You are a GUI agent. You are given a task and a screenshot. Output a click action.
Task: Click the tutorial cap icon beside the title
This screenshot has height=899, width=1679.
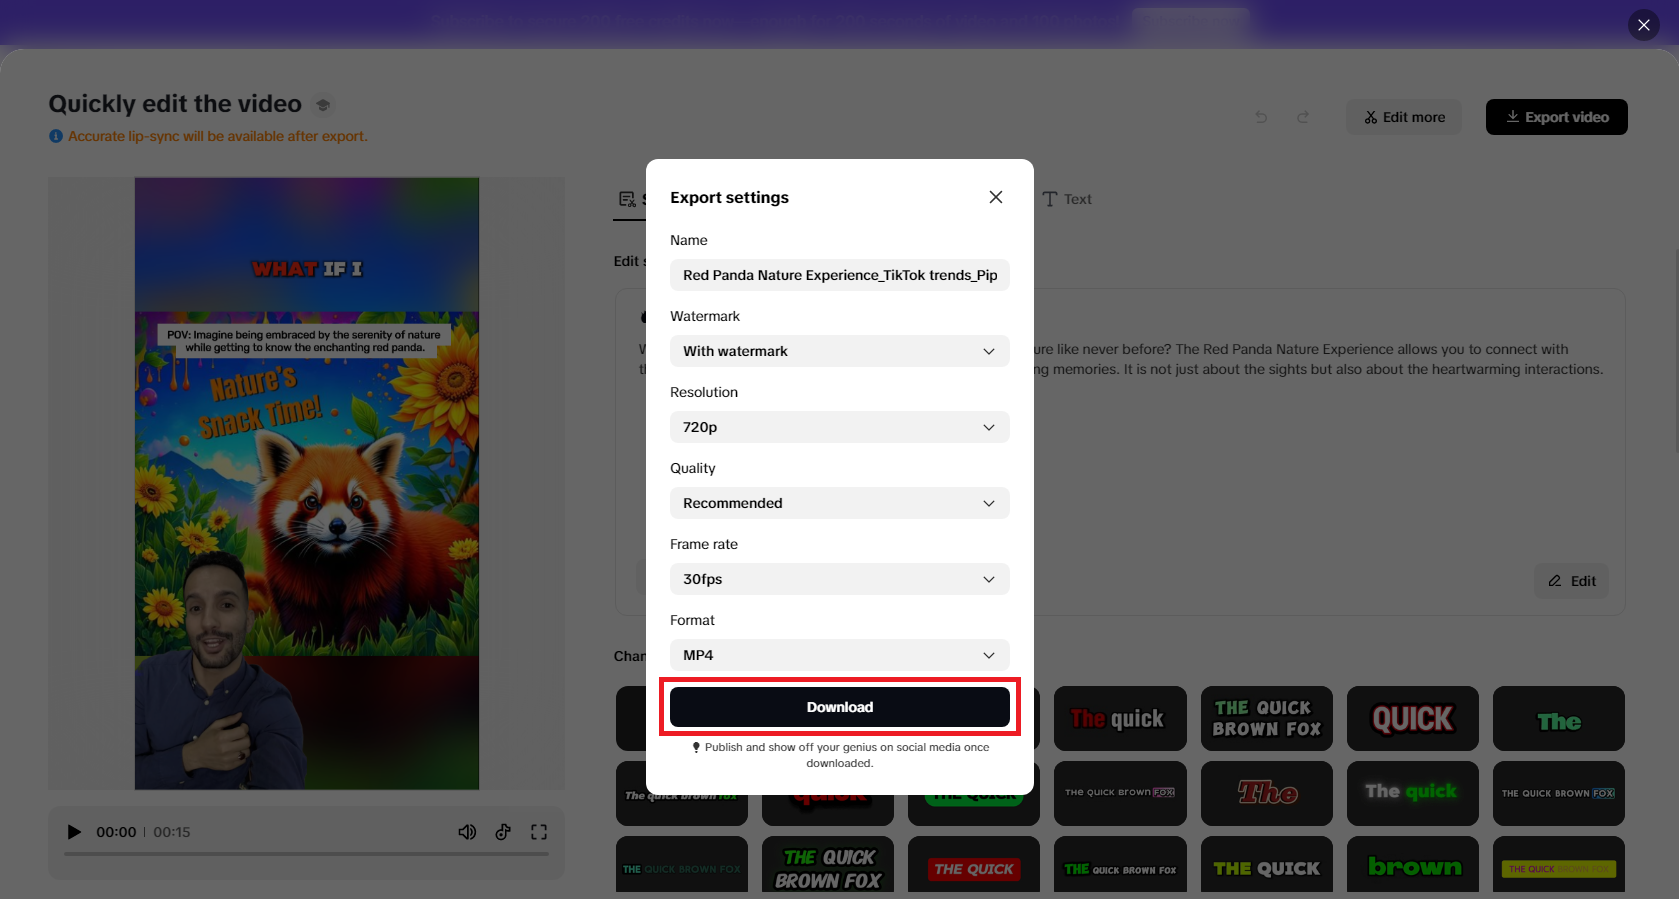[322, 105]
